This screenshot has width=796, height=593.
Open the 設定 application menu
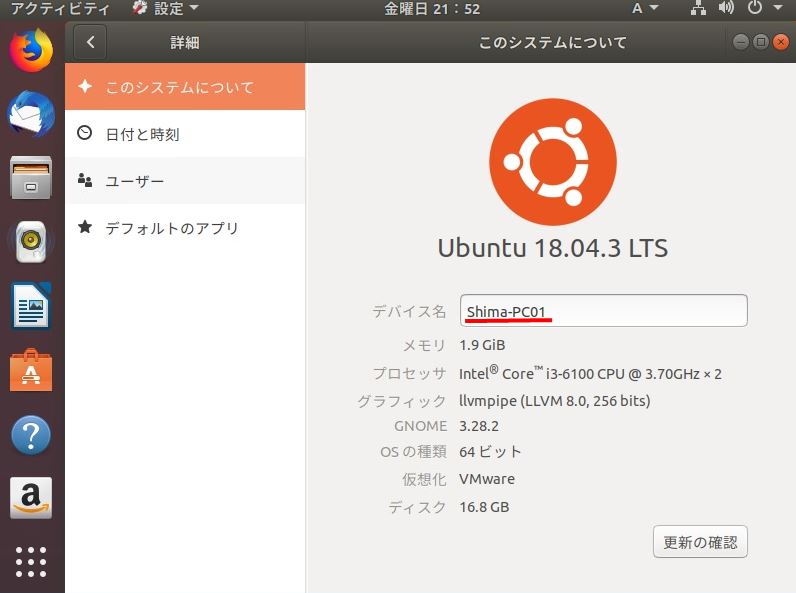click(x=165, y=8)
